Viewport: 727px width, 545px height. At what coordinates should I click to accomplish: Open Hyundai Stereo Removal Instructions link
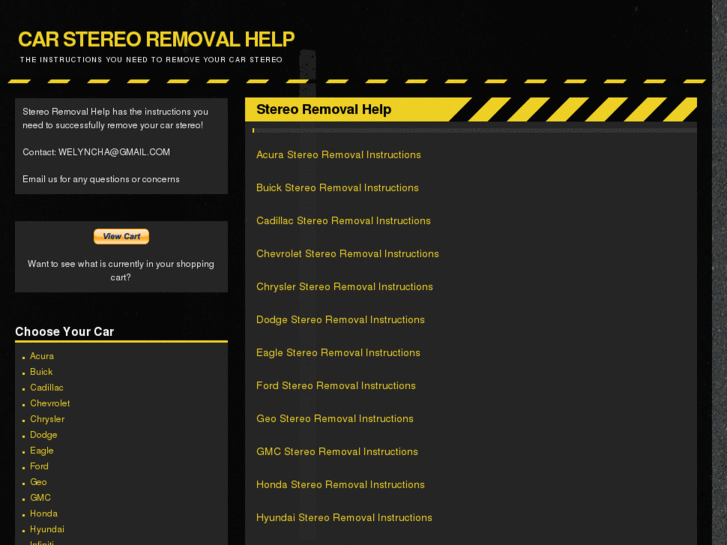click(x=344, y=517)
